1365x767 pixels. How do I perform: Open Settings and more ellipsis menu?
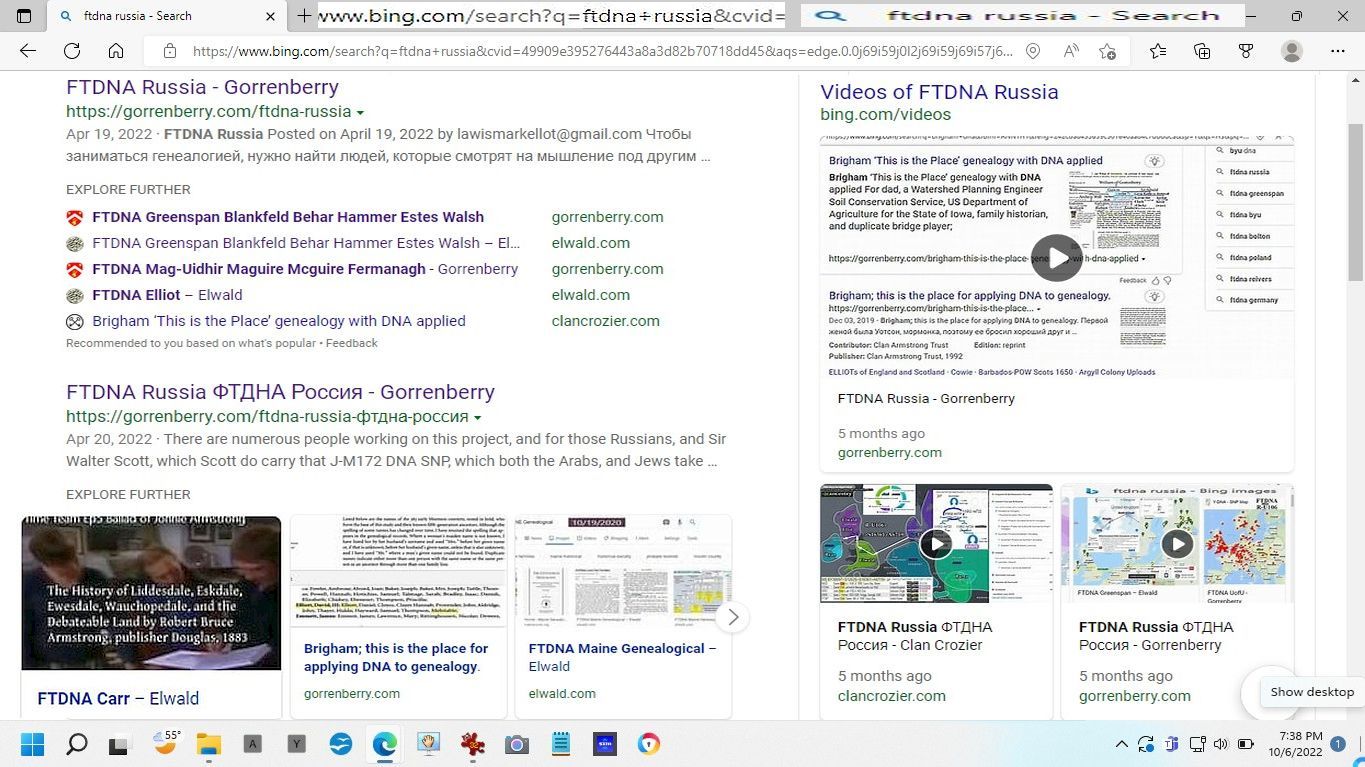tap(1338, 51)
